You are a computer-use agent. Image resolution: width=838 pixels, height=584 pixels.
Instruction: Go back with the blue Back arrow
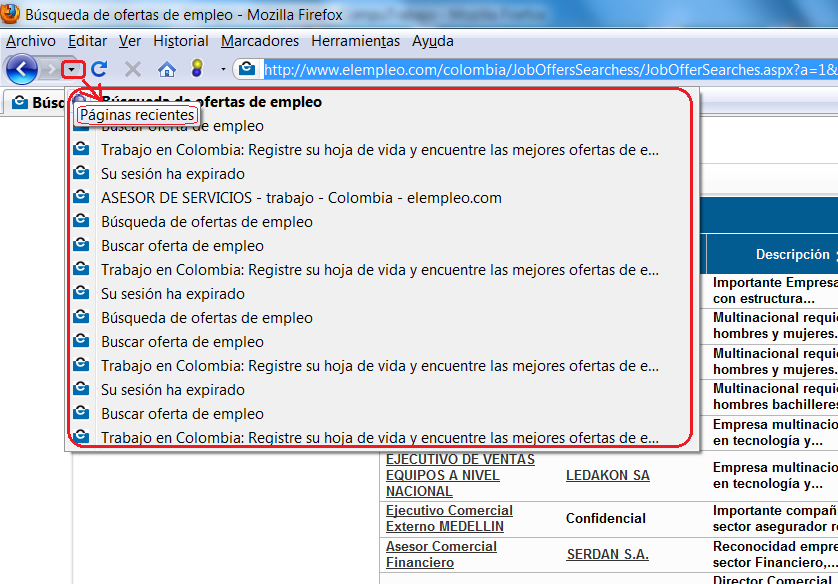[21, 69]
